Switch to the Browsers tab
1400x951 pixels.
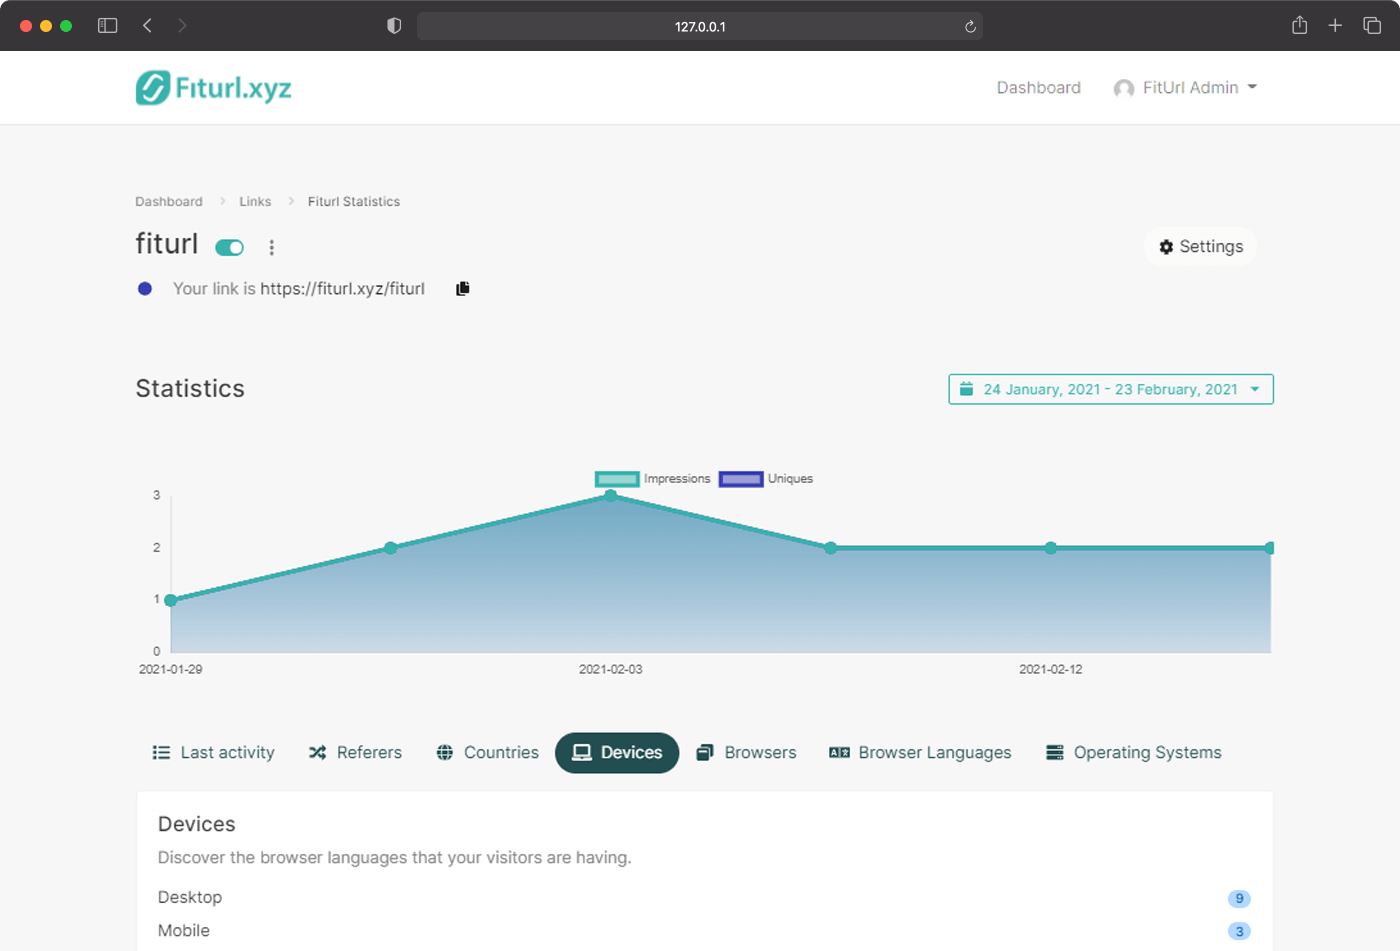point(747,752)
